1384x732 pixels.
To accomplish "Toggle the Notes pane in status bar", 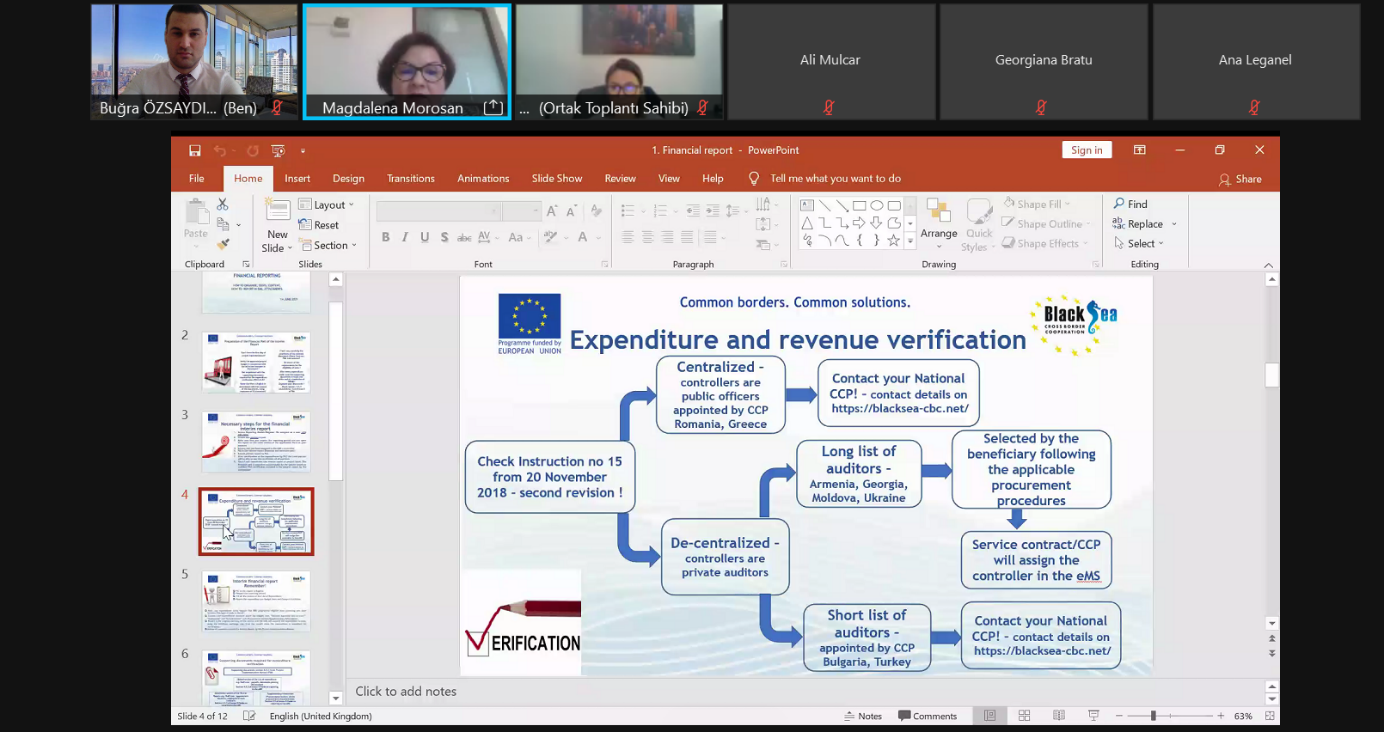I will (x=862, y=716).
